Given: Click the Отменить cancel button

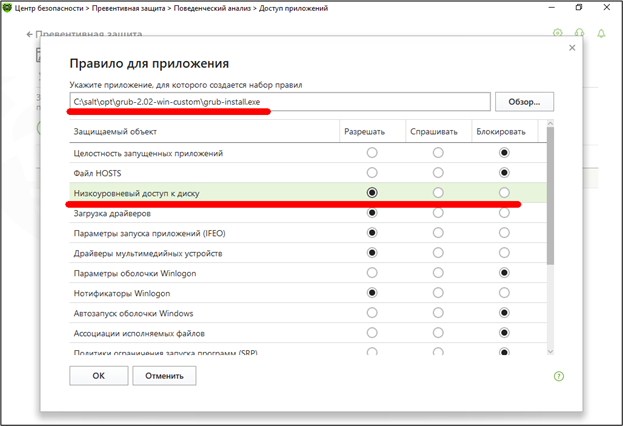Looking at the screenshot, I should pyautogui.click(x=164, y=376).
